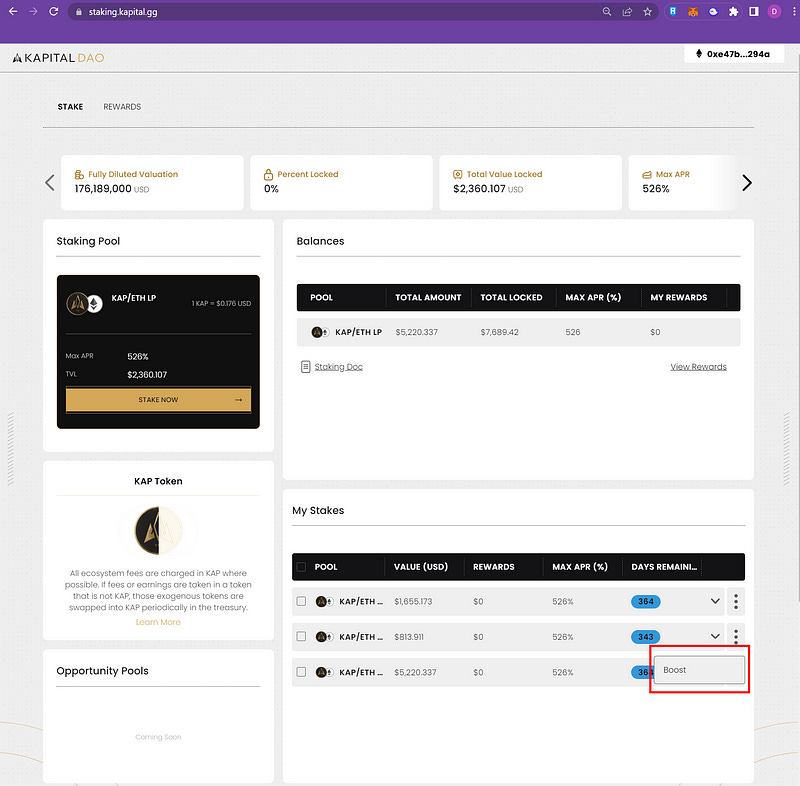Check the $813.911 stake checkbox
Screen dimensions: 800x786
[x=302, y=637]
